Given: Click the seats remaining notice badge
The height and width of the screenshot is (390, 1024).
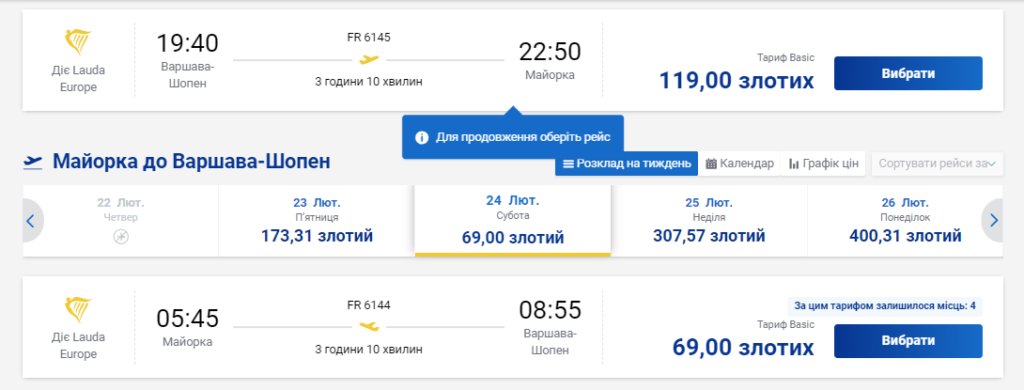Looking at the screenshot, I should [885, 306].
